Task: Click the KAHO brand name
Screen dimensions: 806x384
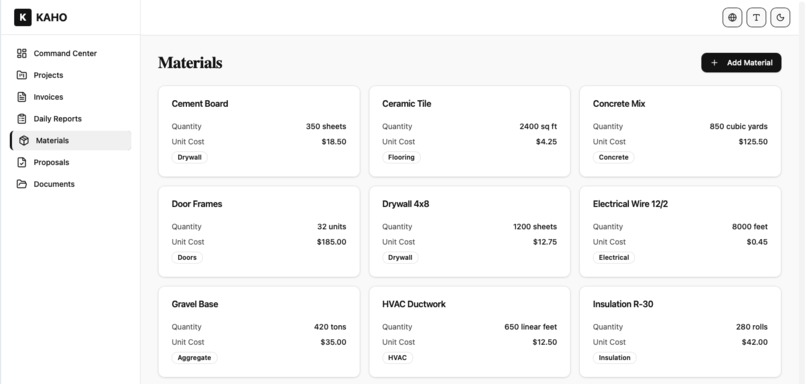Action: (51, 17)
